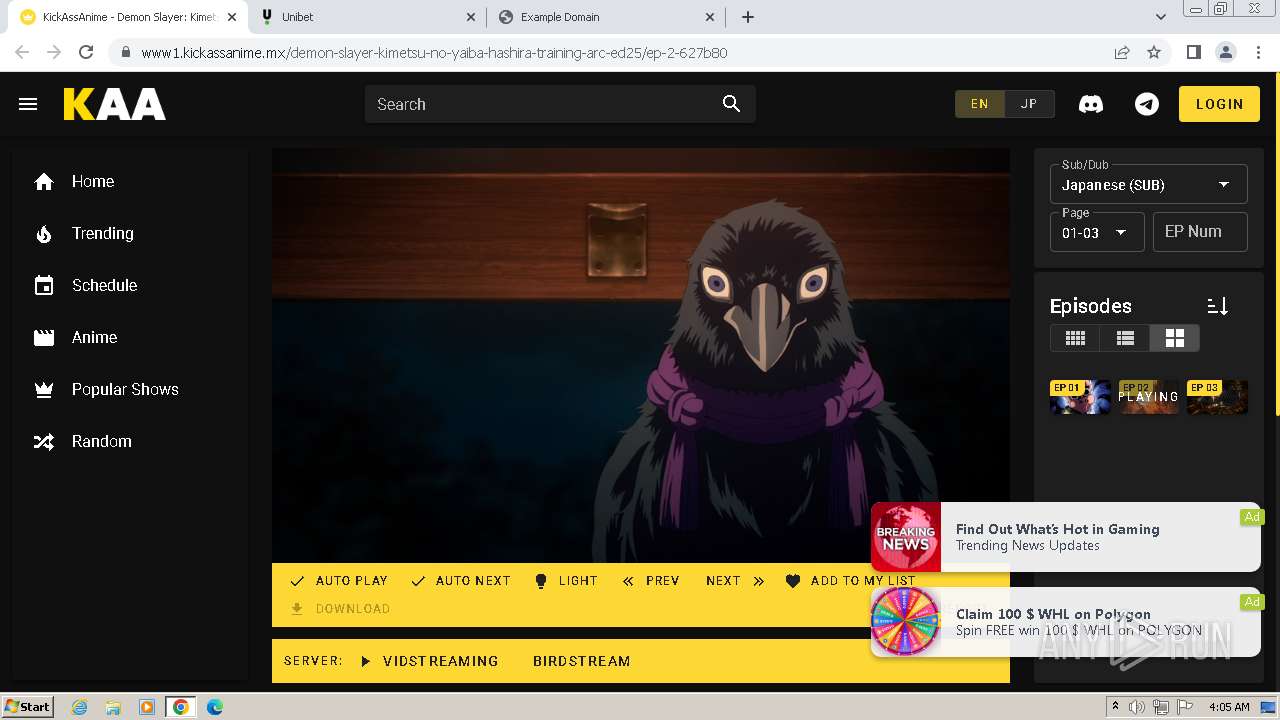The image size is (1280, 720).
Task: Go to the PREV episode
Action: point(651,581)
